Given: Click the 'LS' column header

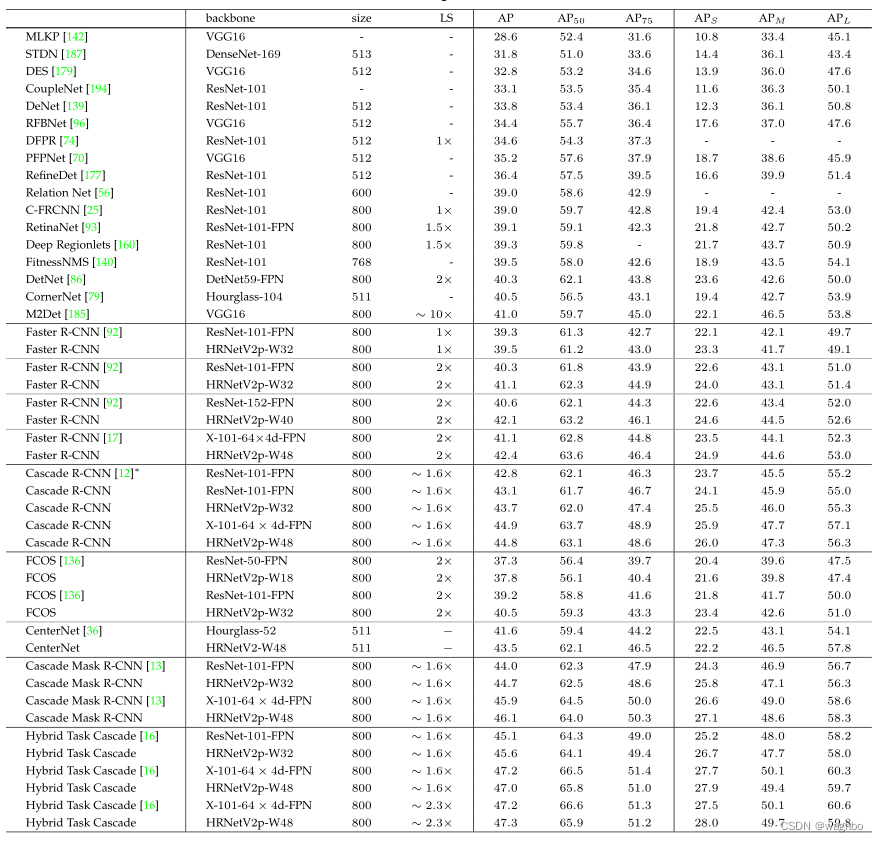Looking at the screenshot, I should point(446,18).
